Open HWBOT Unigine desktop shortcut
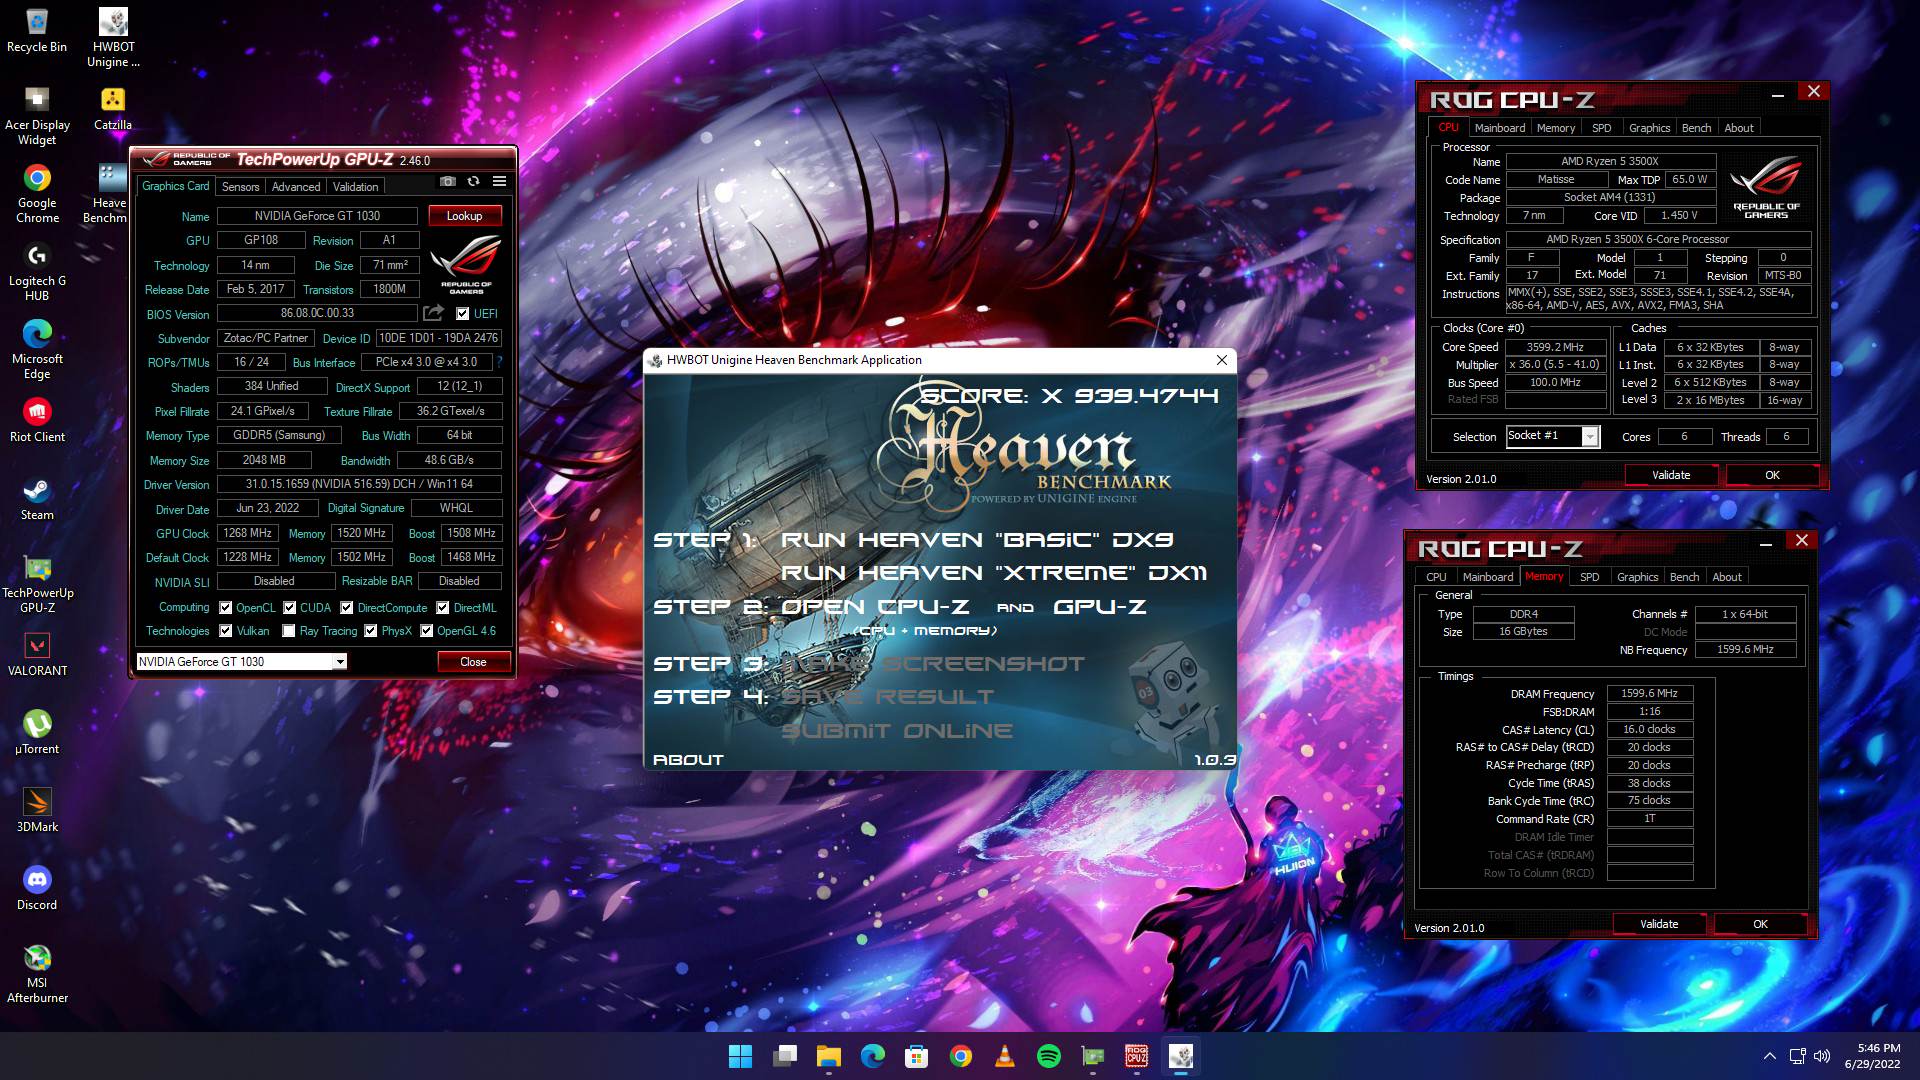This screenshot has width=1920, height=1080. pyautogui.click(x=113, y=38)
